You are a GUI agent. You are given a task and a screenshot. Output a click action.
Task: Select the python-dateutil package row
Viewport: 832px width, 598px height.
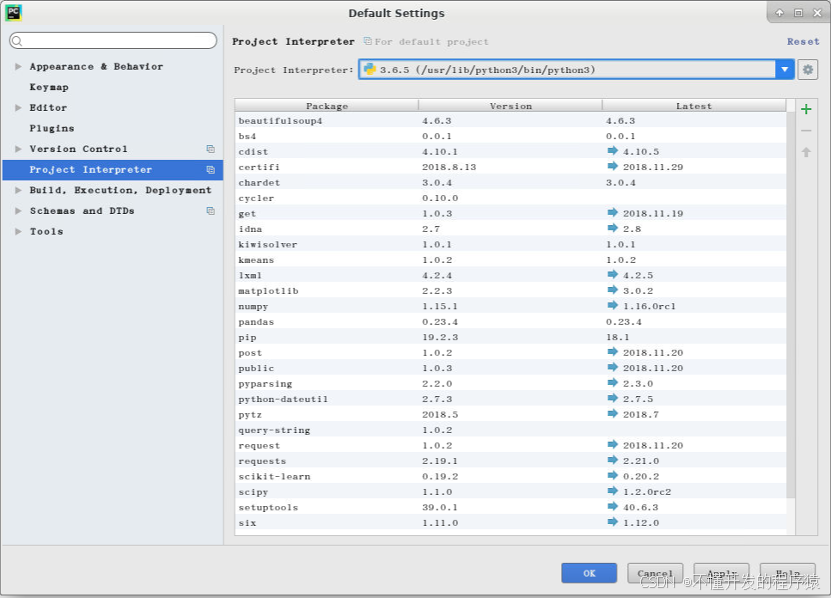(x=510, y=399)
